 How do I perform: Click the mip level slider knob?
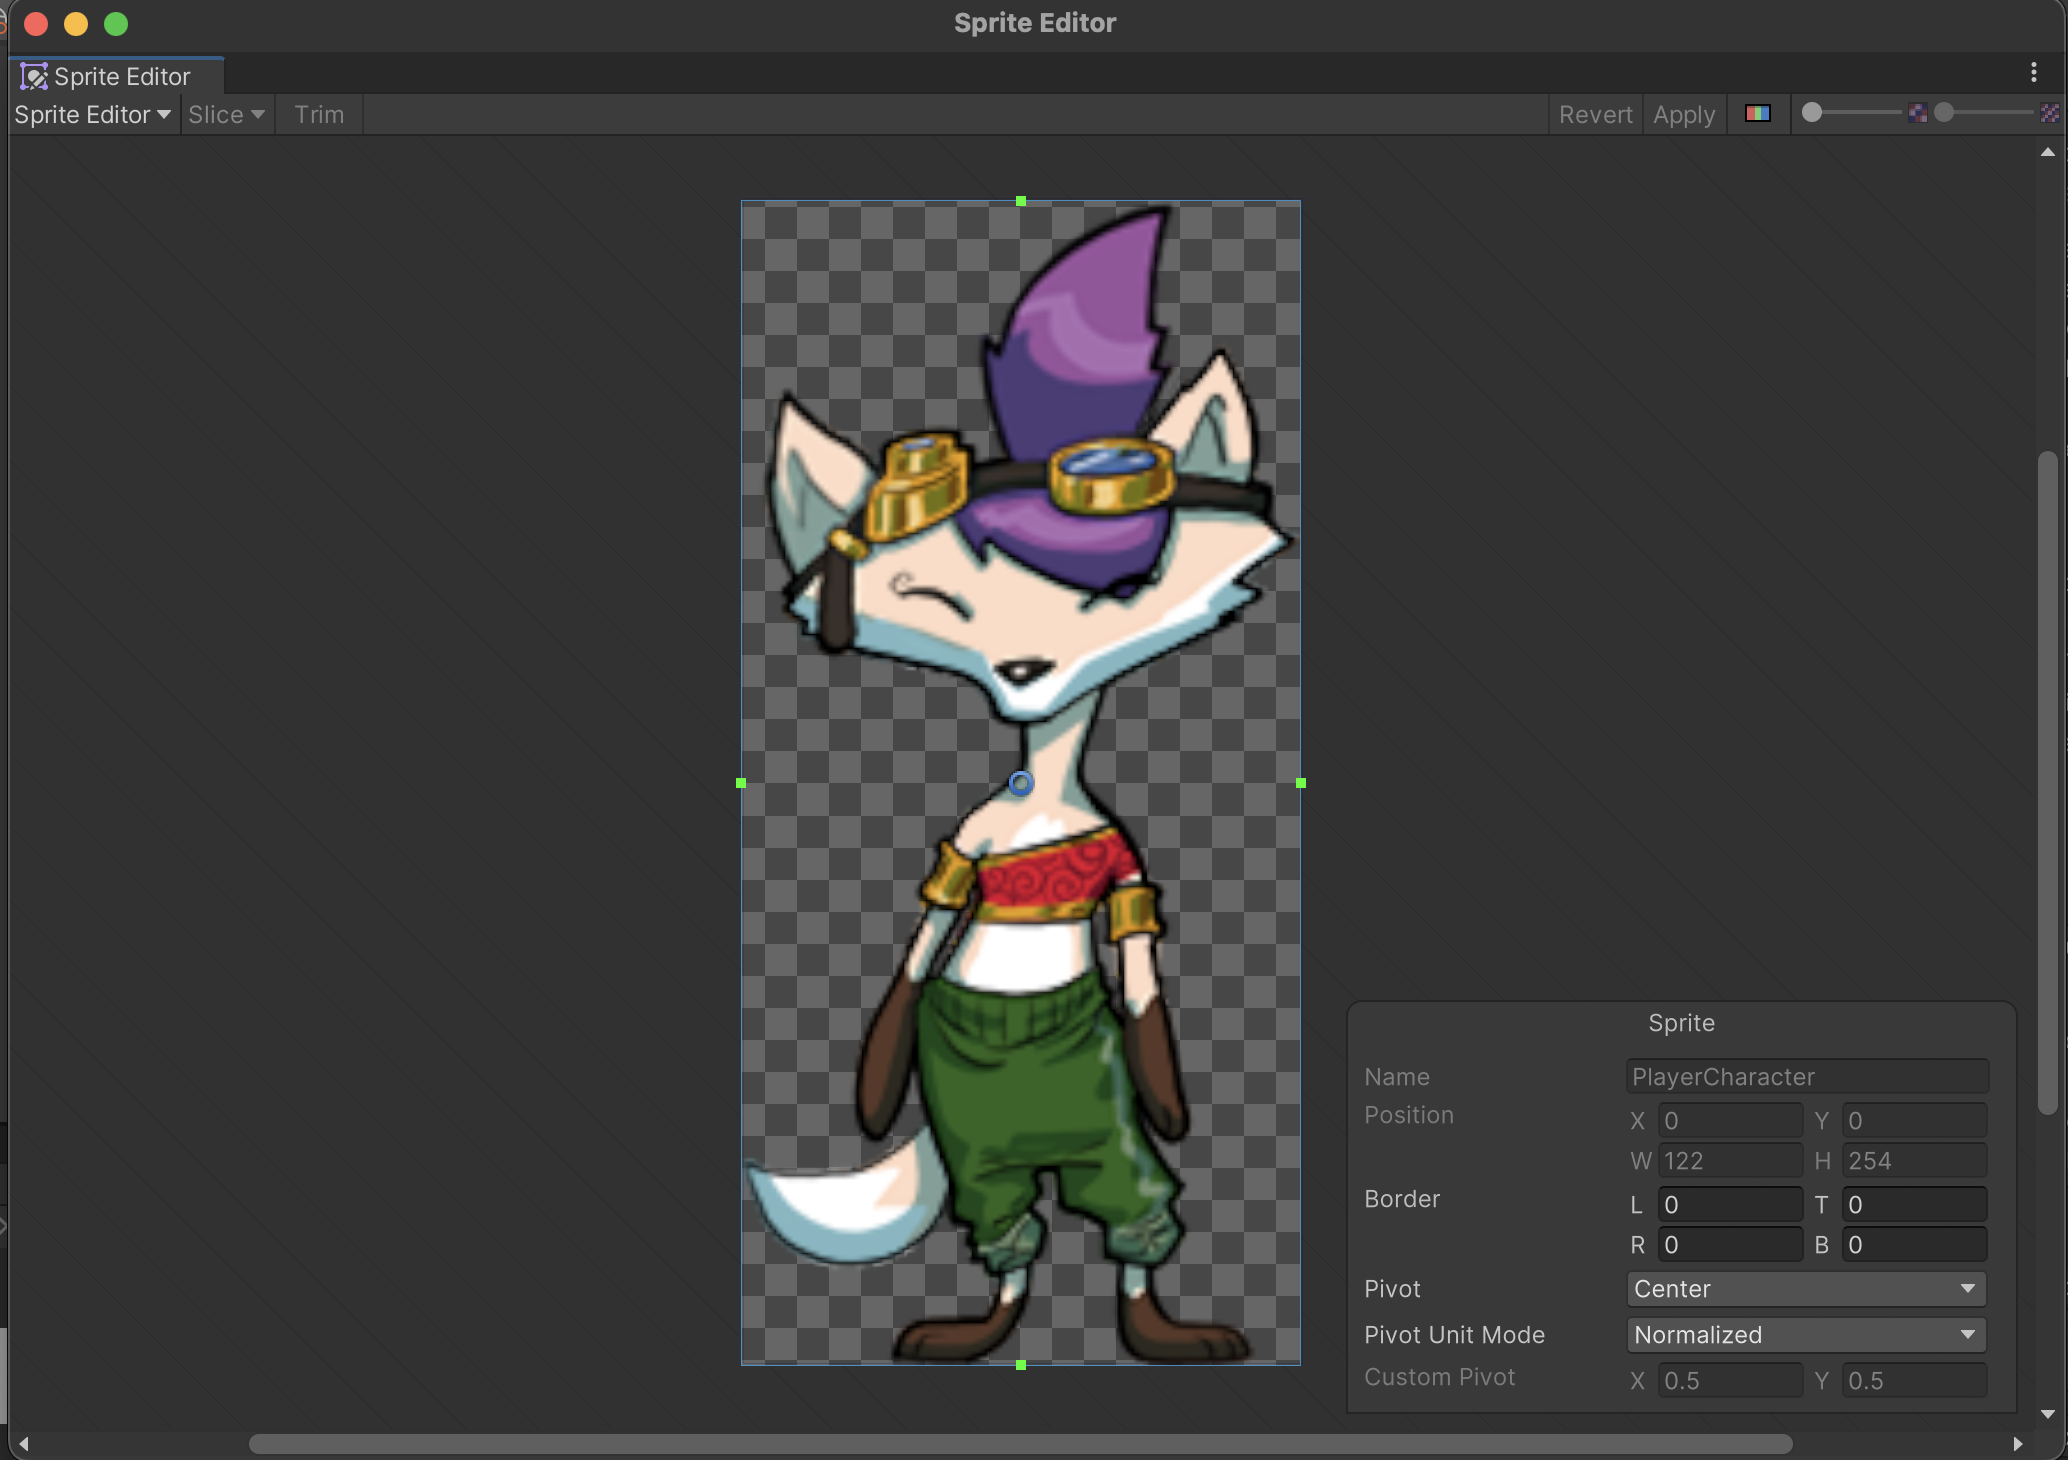click(x=1943, y=113)
